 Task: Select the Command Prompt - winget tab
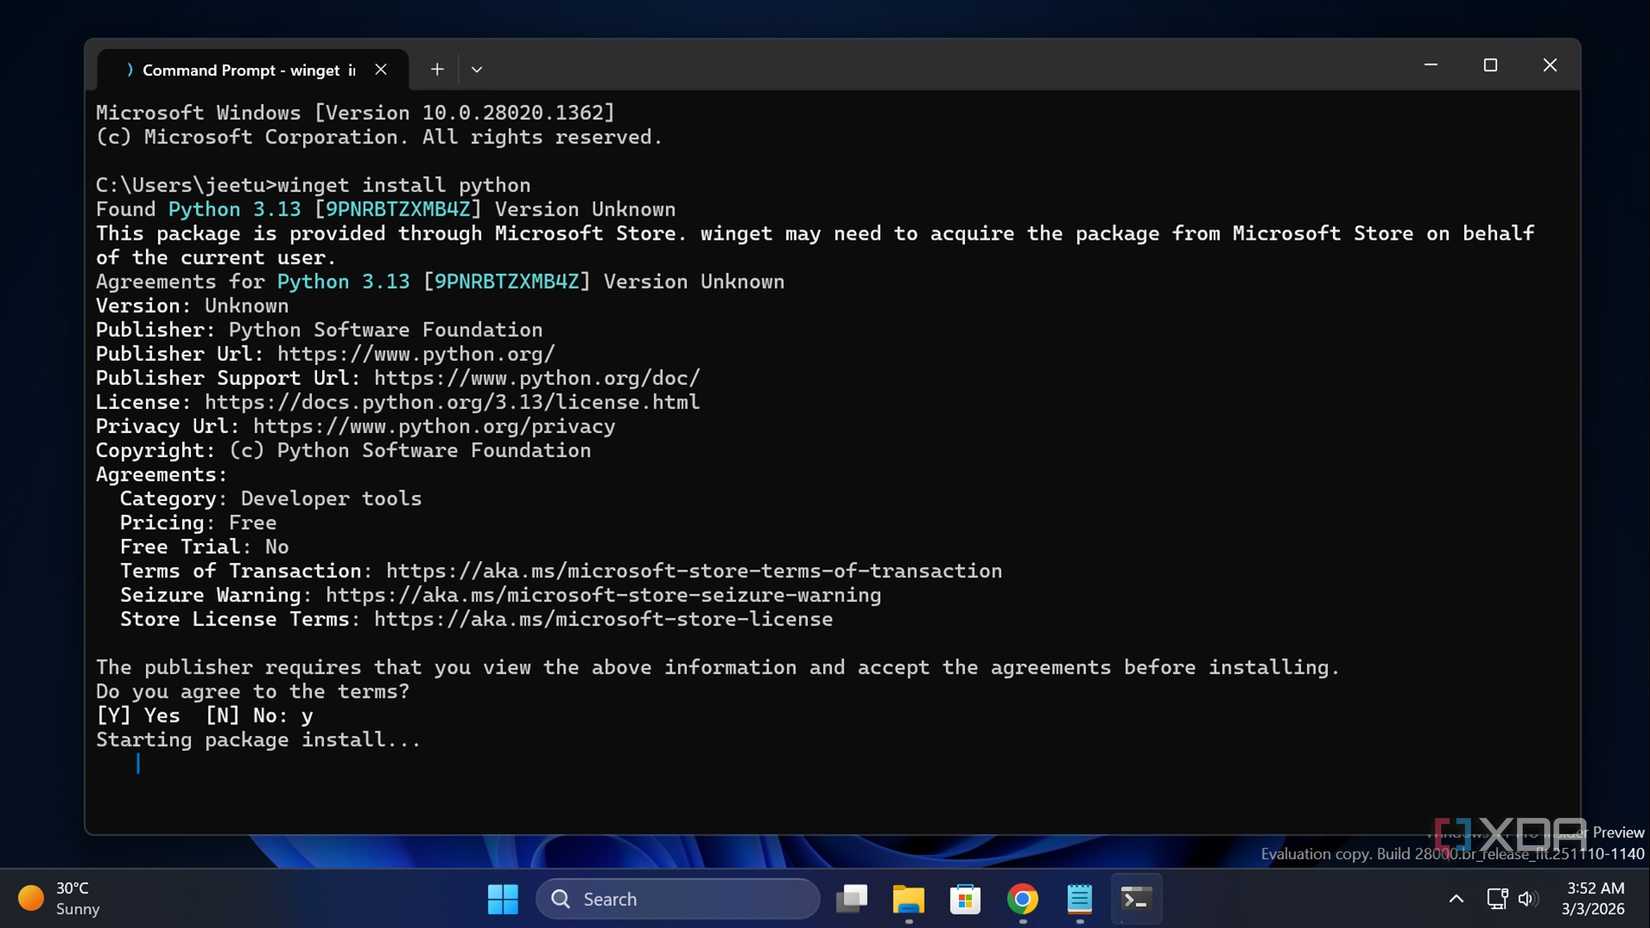point(253,70)
